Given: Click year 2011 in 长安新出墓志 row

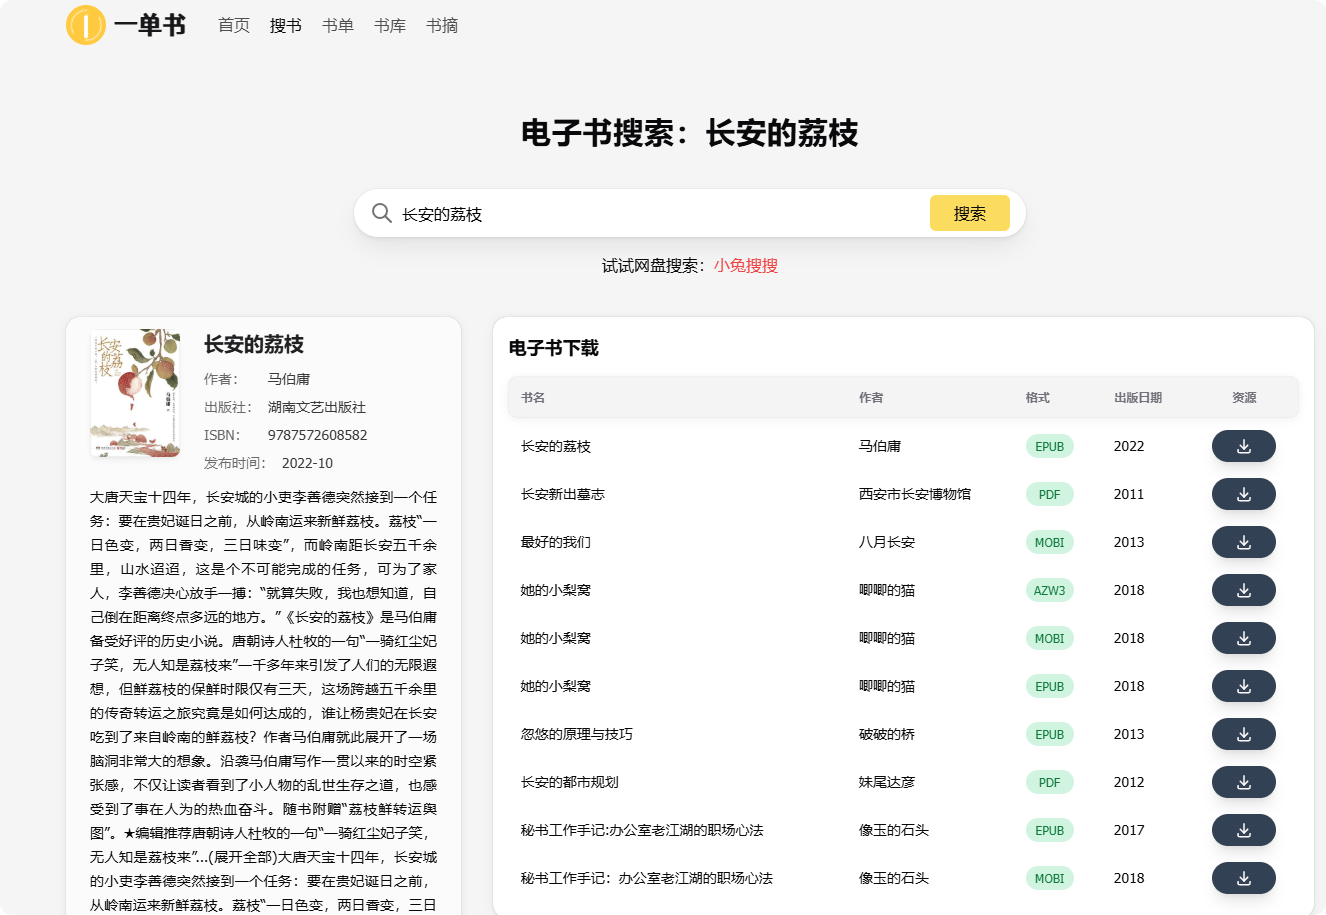Looking at the screenshot, I should click(x=1129, y=494).
